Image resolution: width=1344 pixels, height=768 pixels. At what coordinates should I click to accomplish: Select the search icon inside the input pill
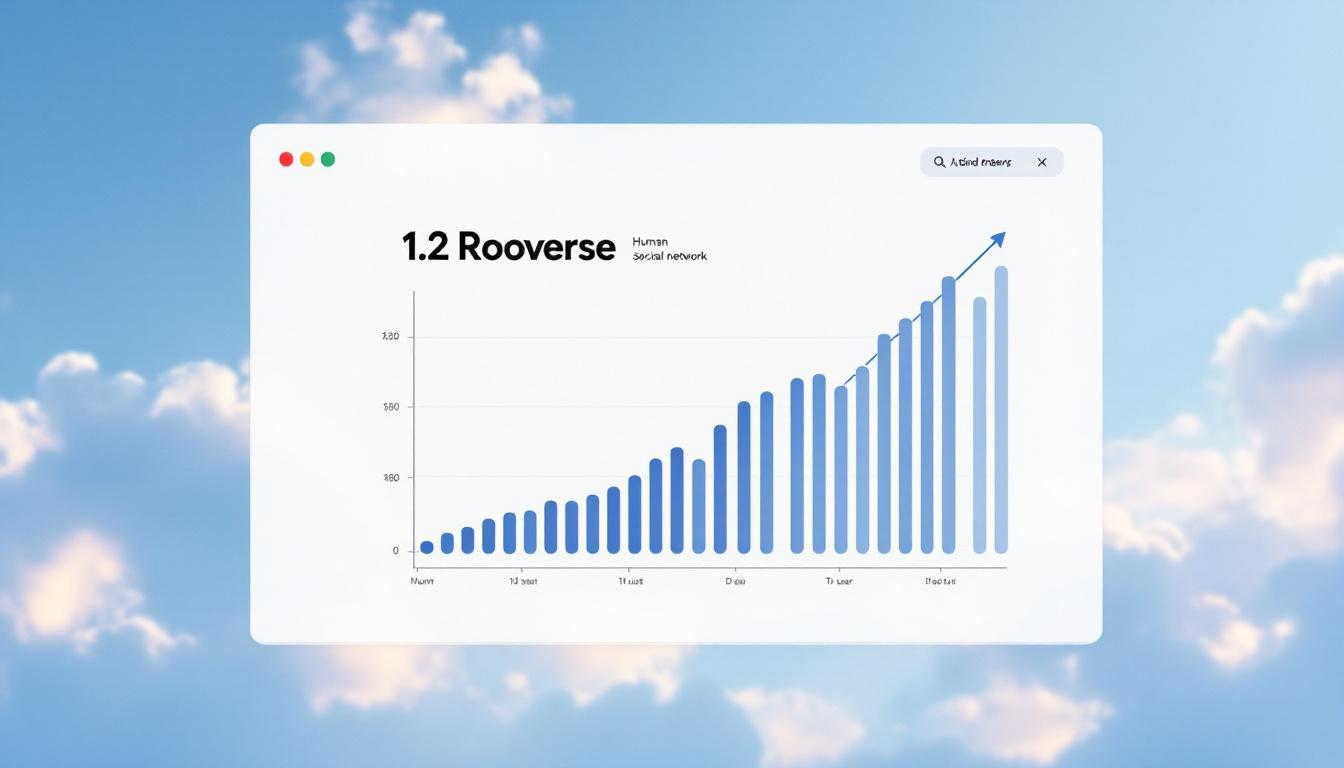click(x=938, y=161)
